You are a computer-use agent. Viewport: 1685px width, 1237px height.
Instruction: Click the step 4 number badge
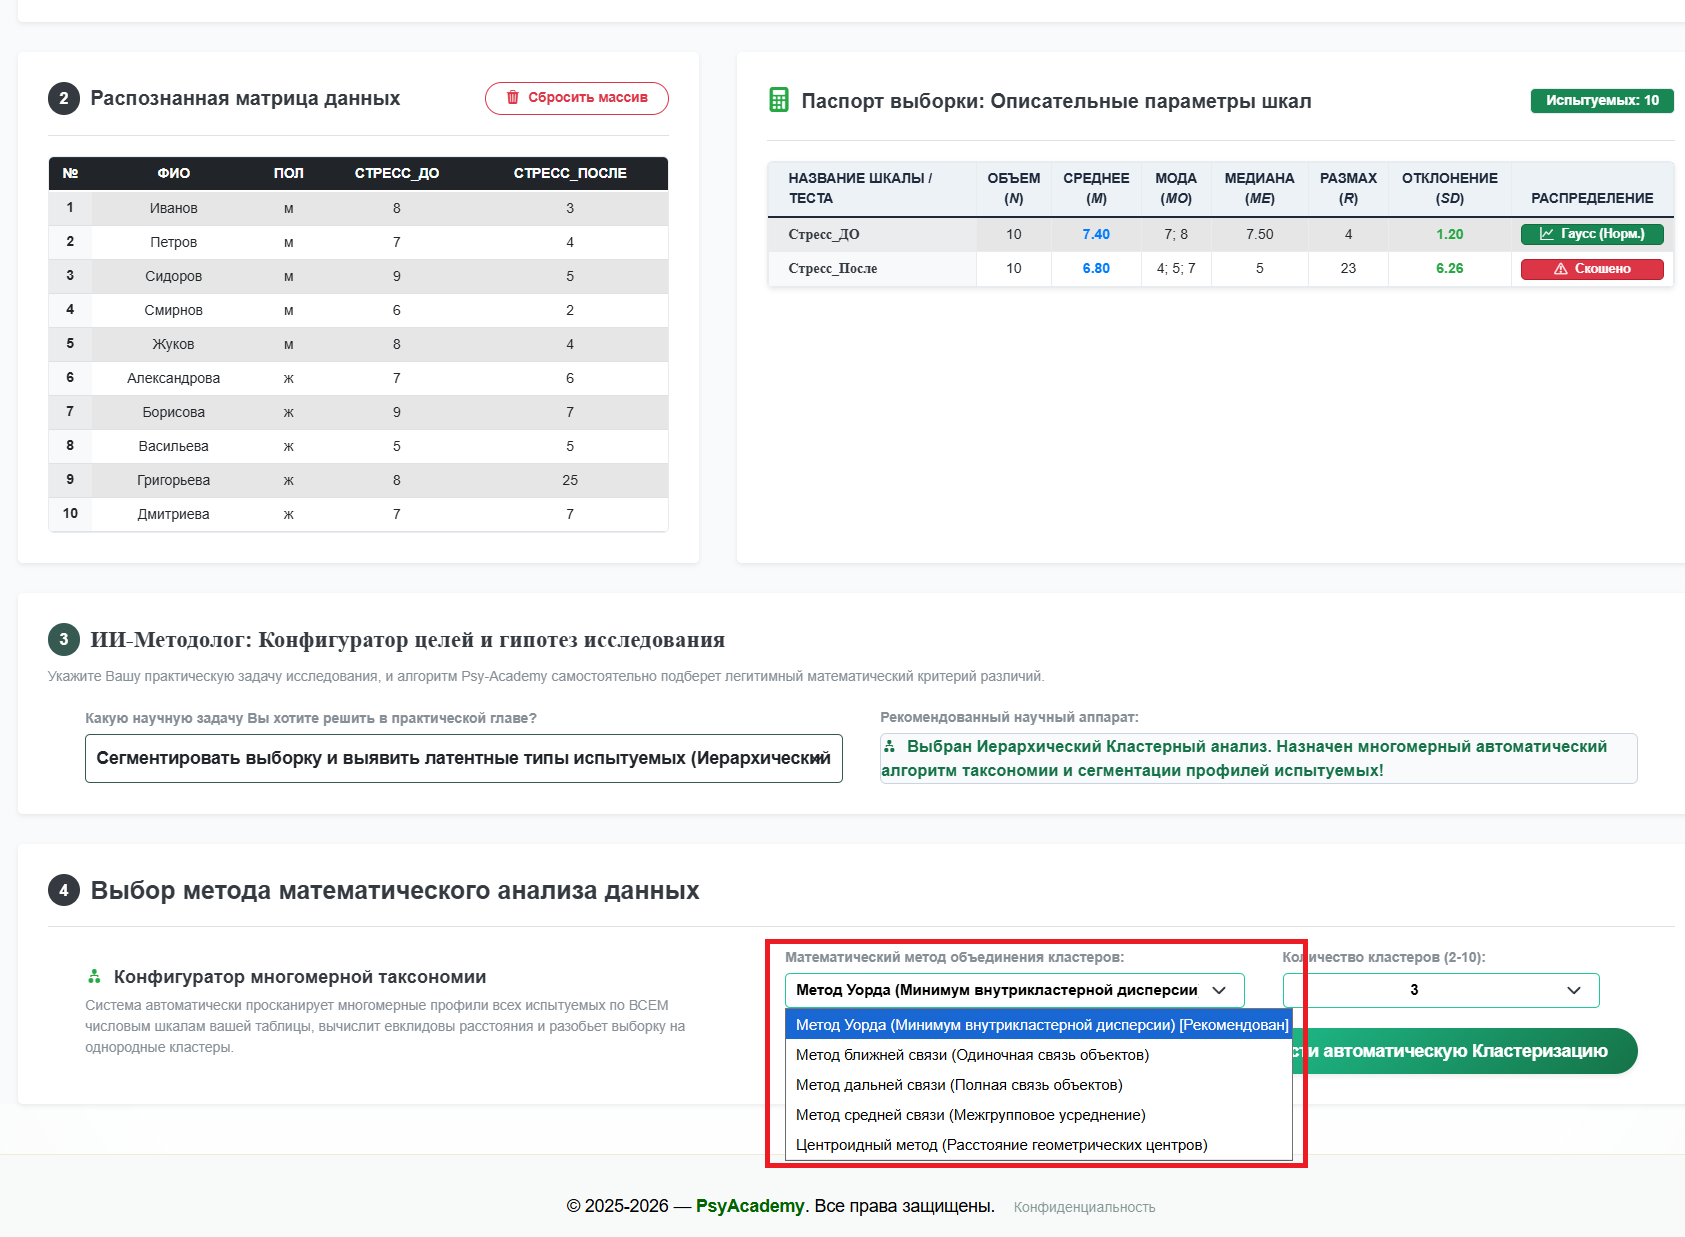tap(64, 890)
